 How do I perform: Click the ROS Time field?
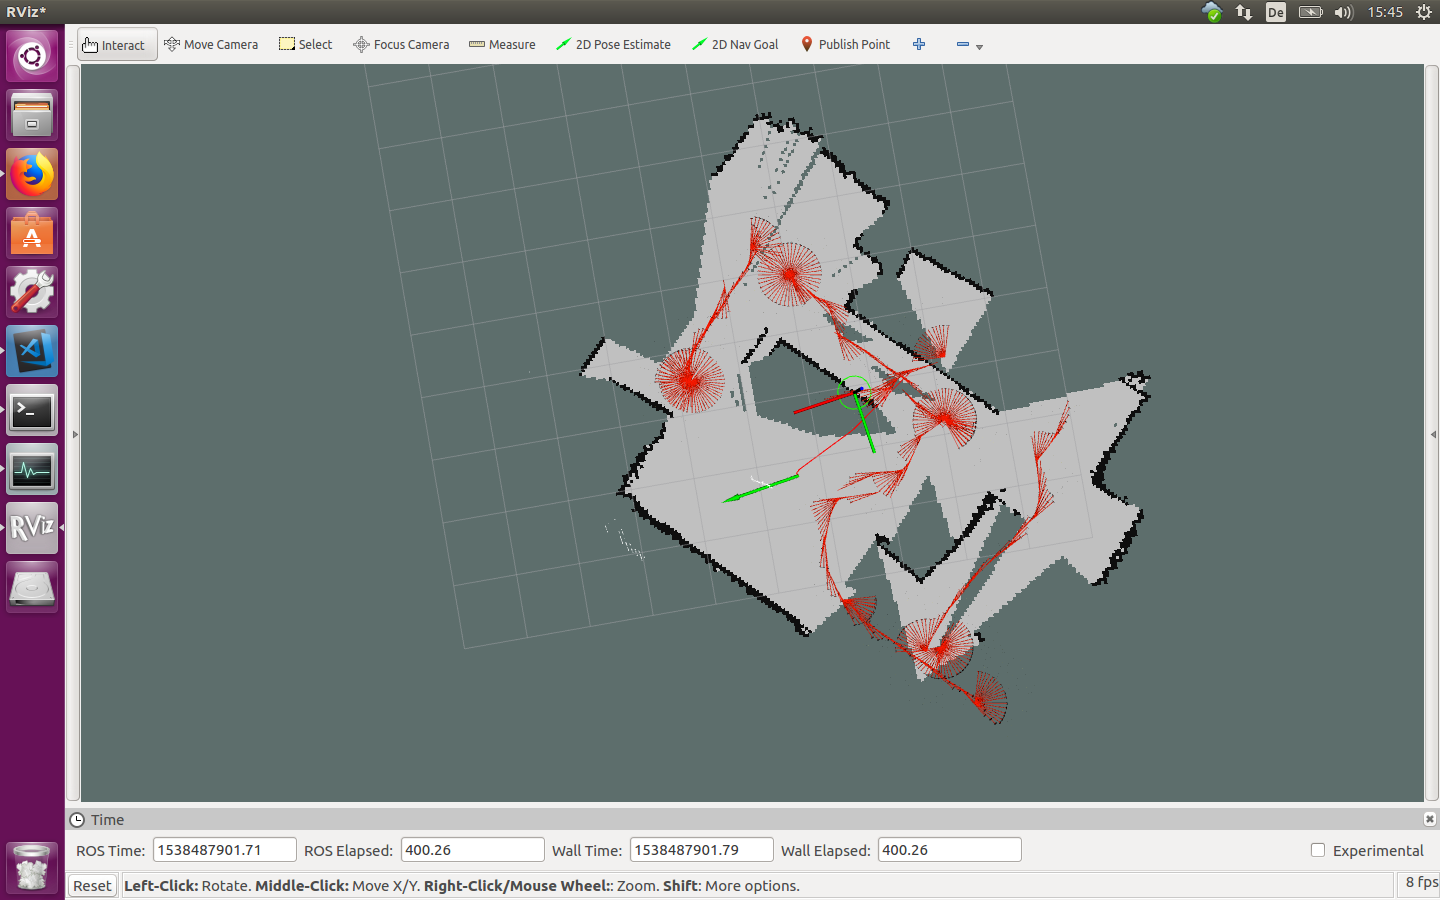tap(224, 850)
